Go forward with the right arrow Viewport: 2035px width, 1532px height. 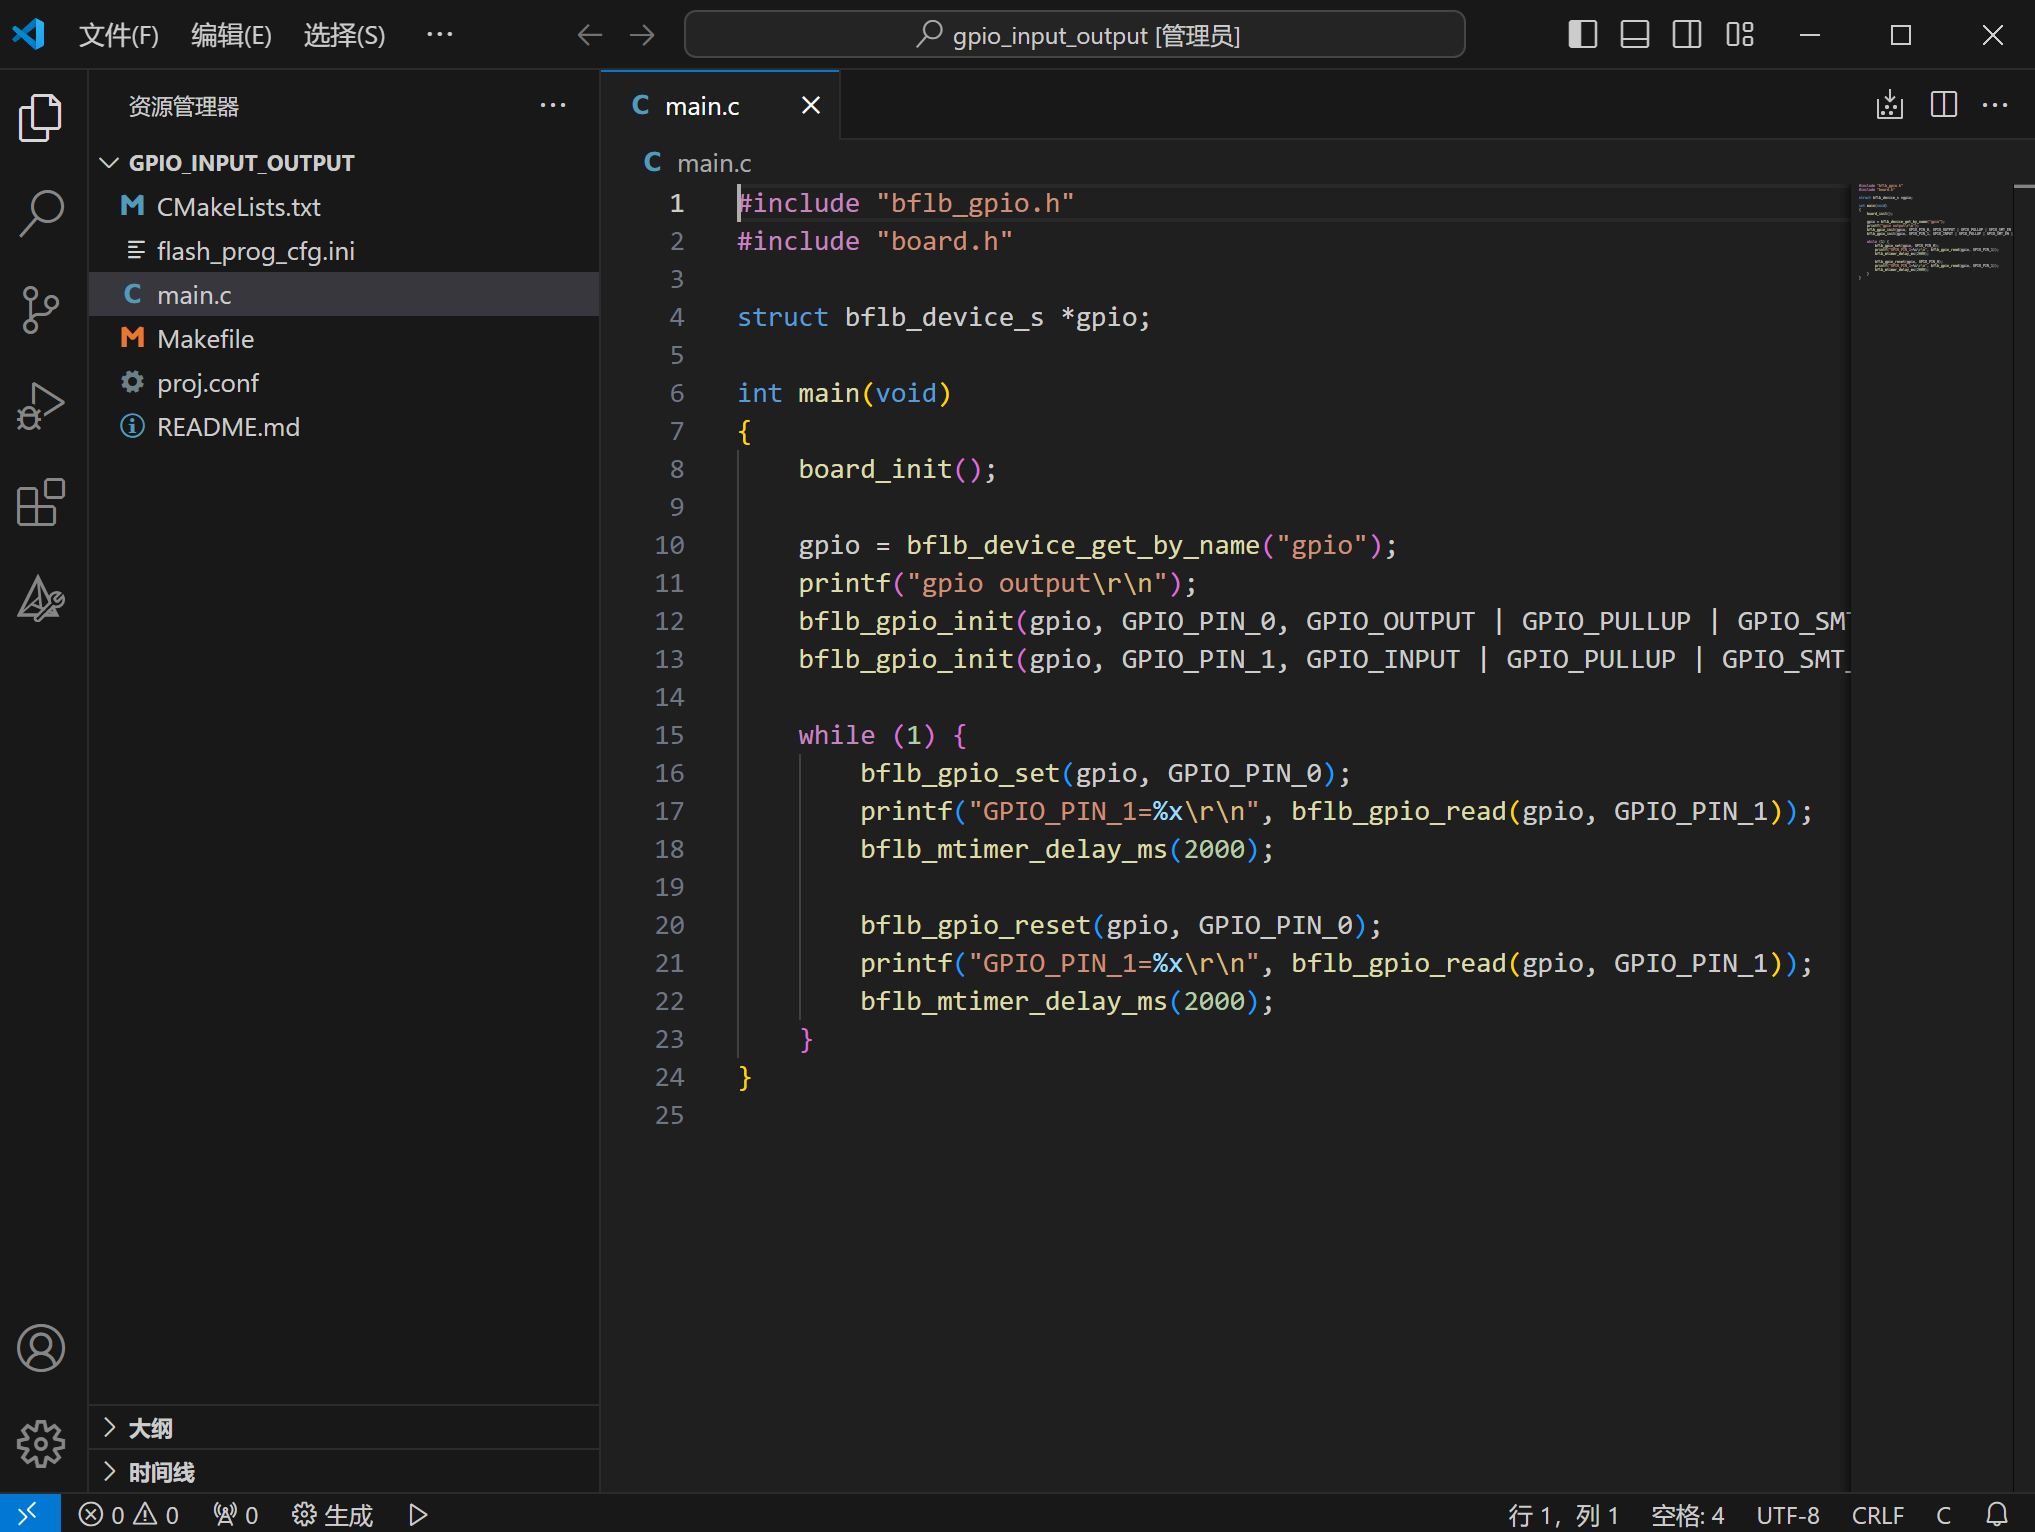642,35
